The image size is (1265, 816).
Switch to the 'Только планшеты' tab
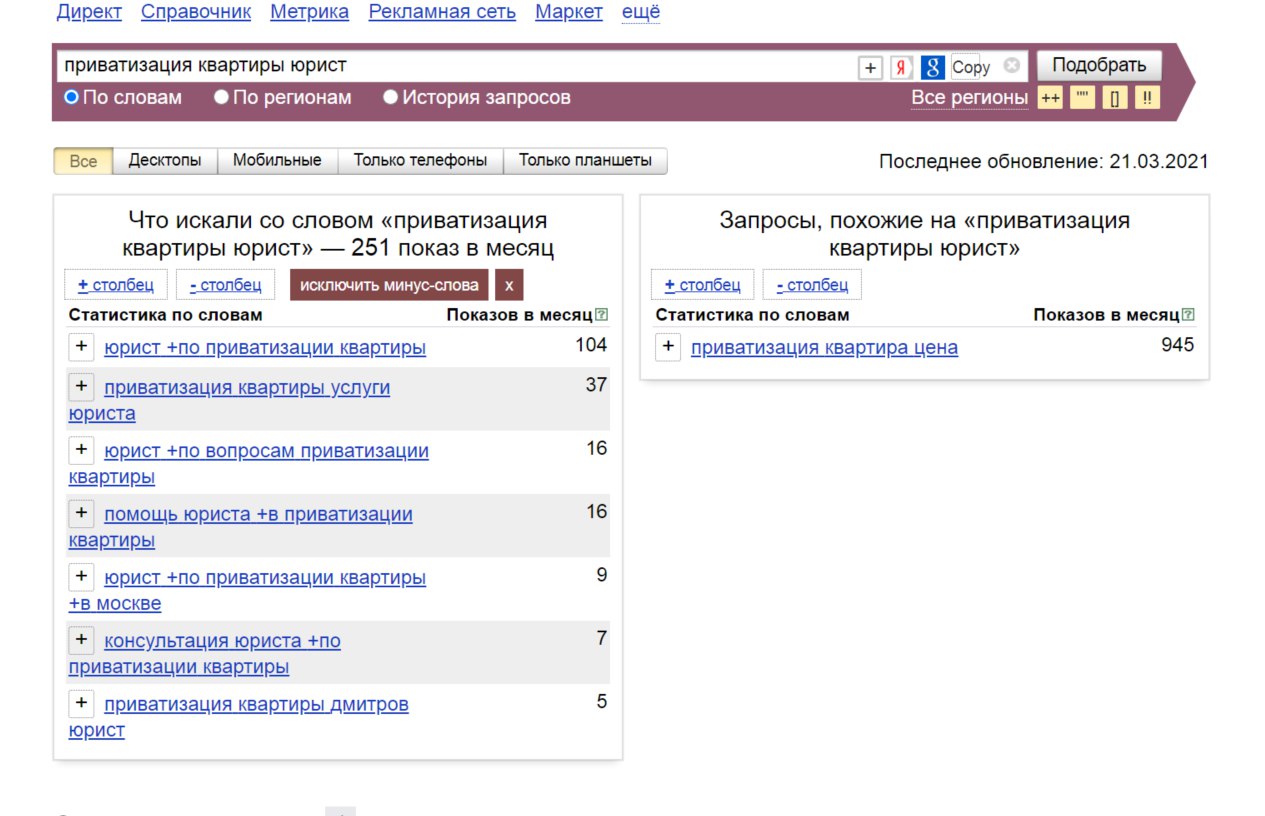(585, 160)
